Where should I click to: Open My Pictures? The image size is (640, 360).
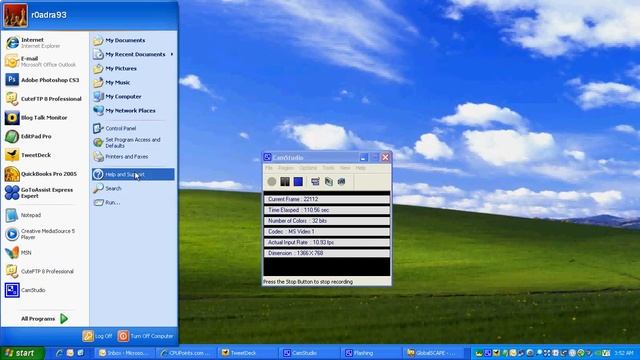pos(133,69)
